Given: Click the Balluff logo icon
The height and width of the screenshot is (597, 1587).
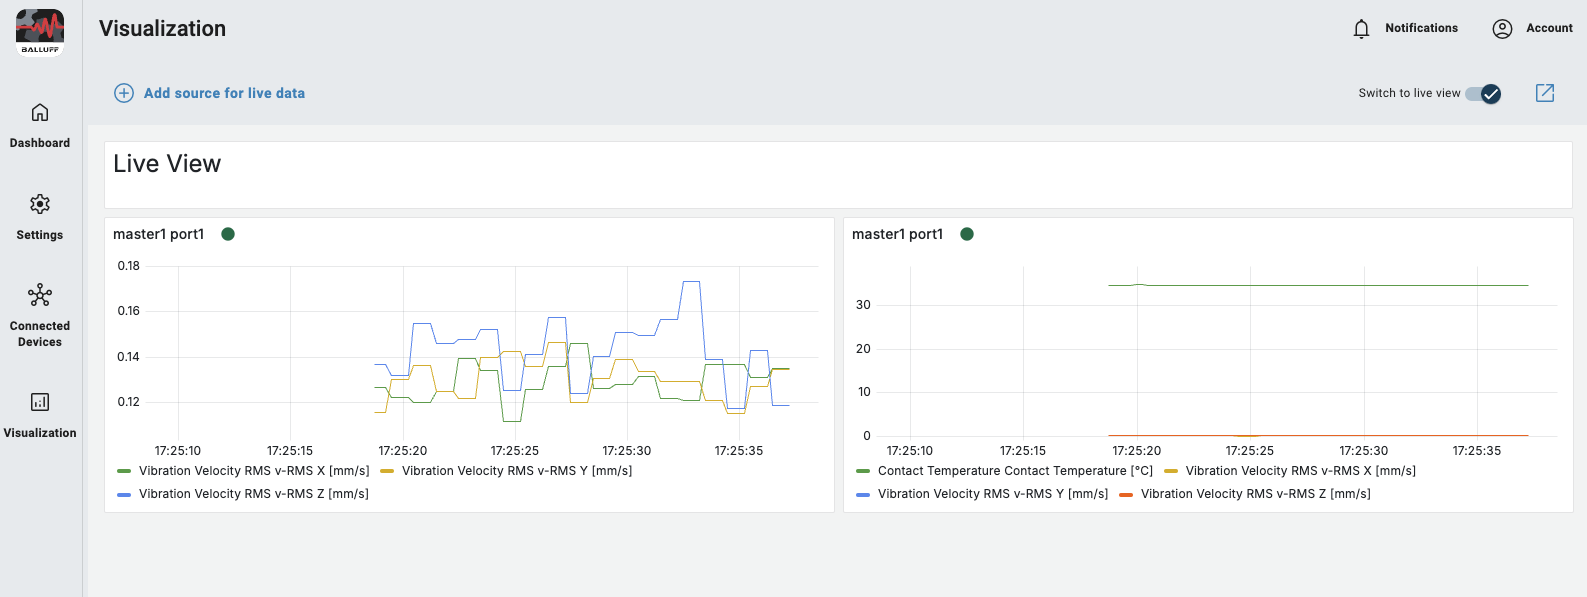Looking at the screenshot, I should 40,32.
